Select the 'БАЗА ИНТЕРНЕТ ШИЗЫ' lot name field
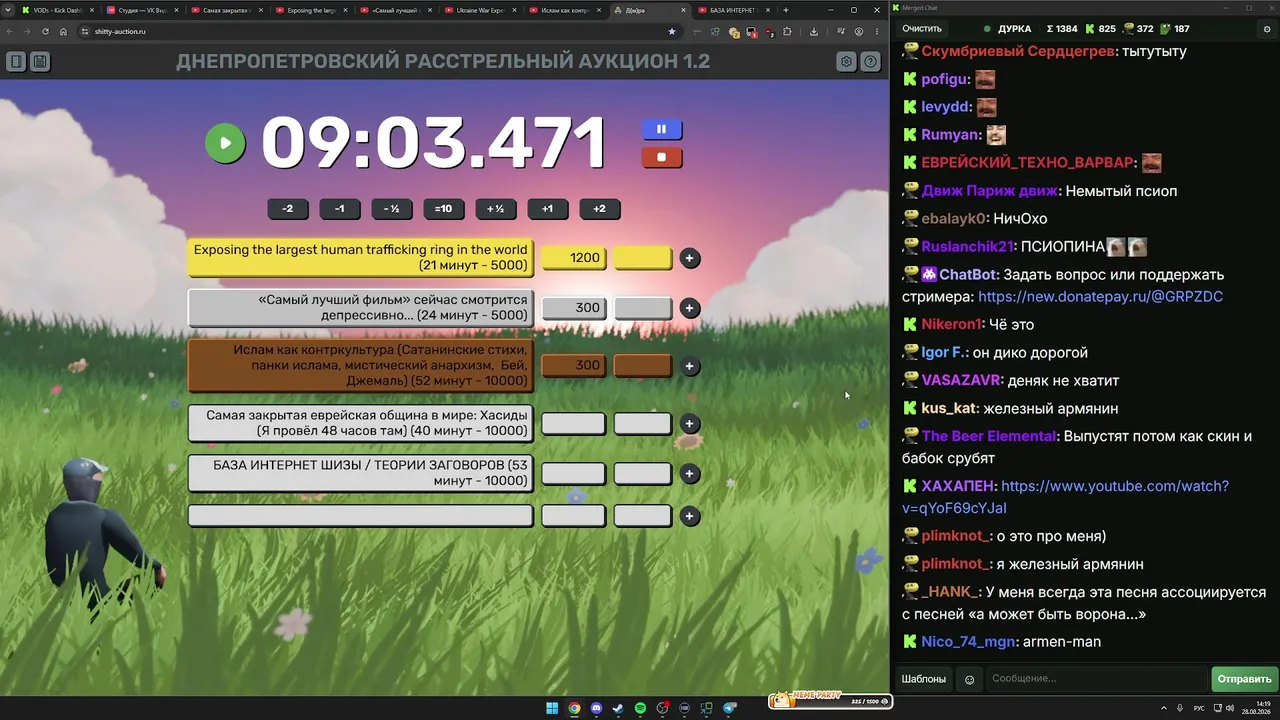 (360, 474)
